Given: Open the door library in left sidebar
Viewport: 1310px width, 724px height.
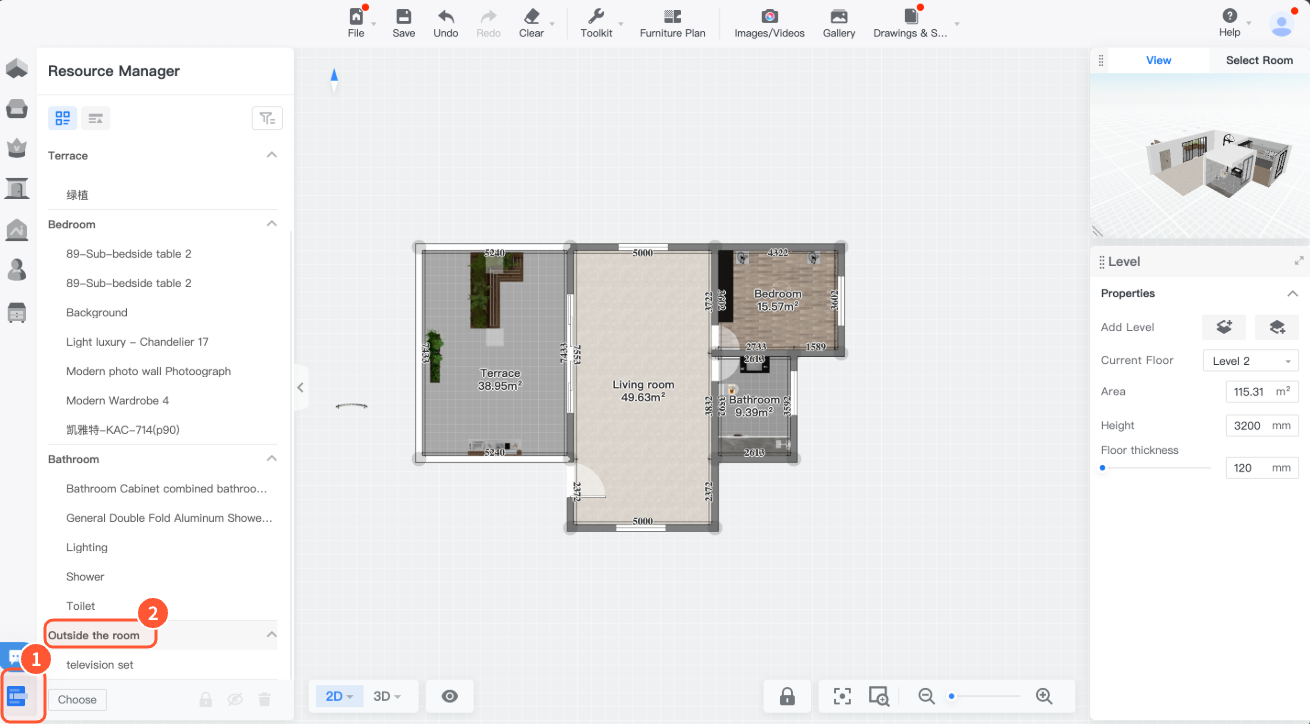Looking at the screenshot, I should [x=17, y=188].
